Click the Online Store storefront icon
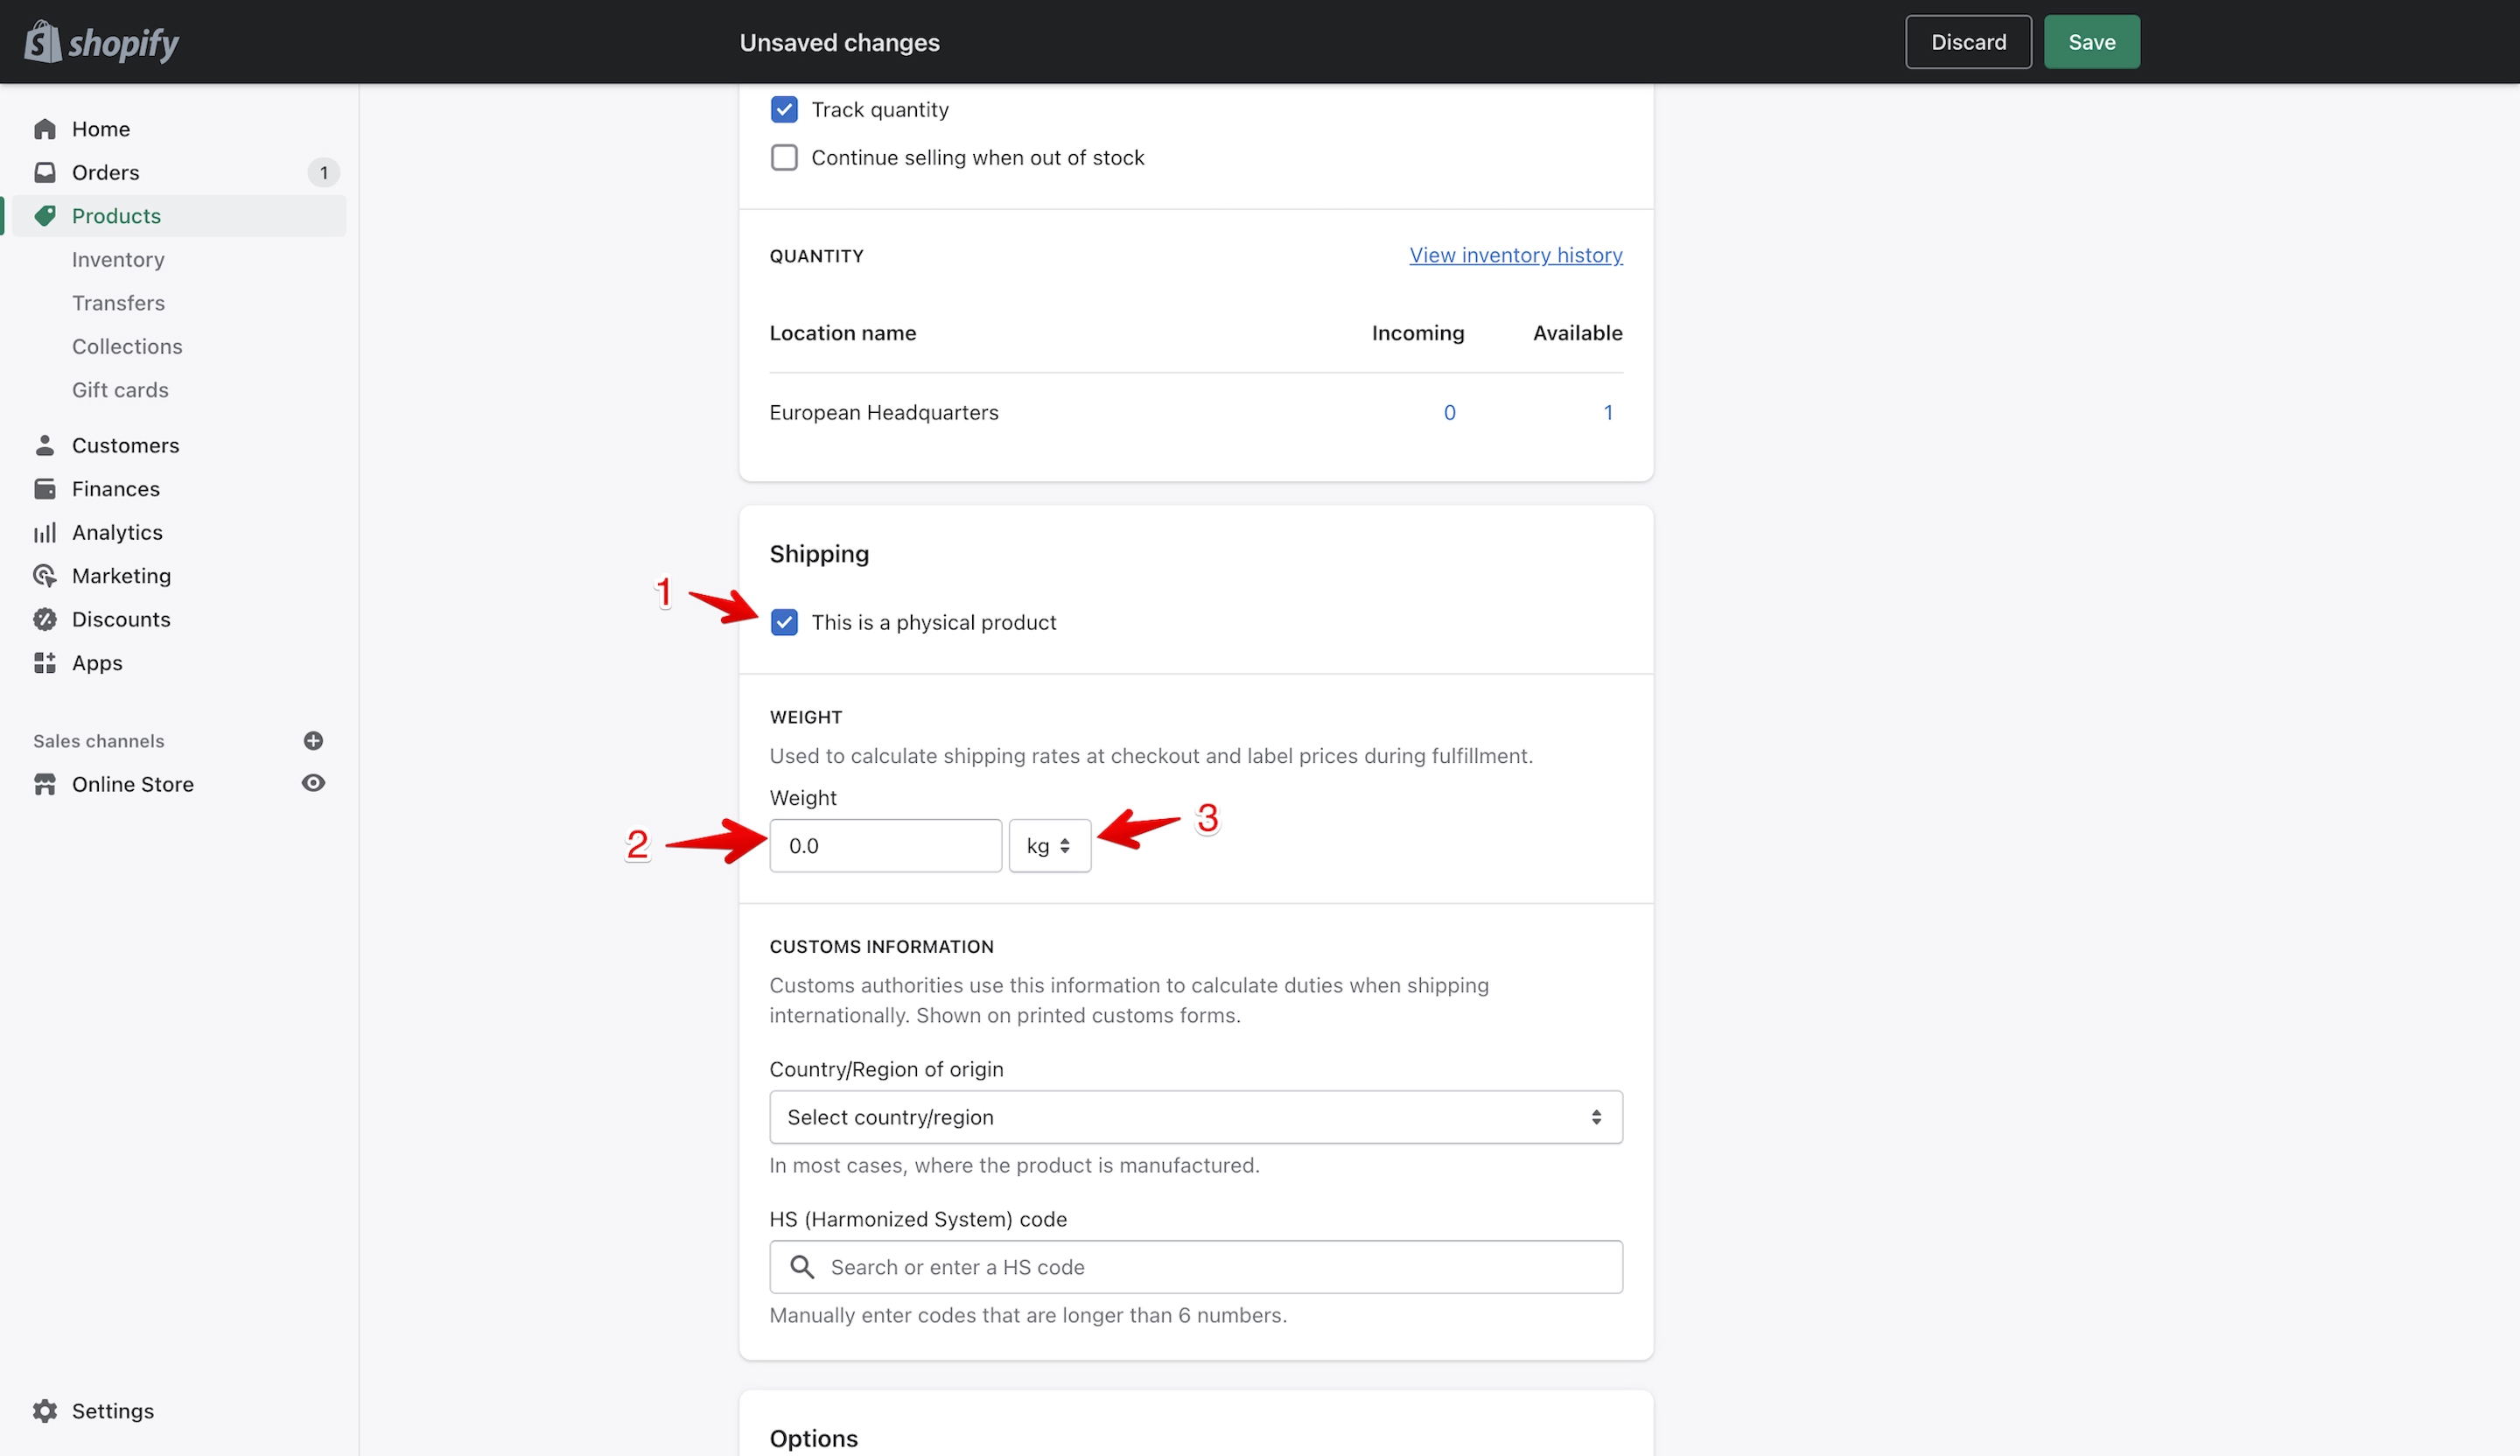2520x1456 pixels. point(45,784)
